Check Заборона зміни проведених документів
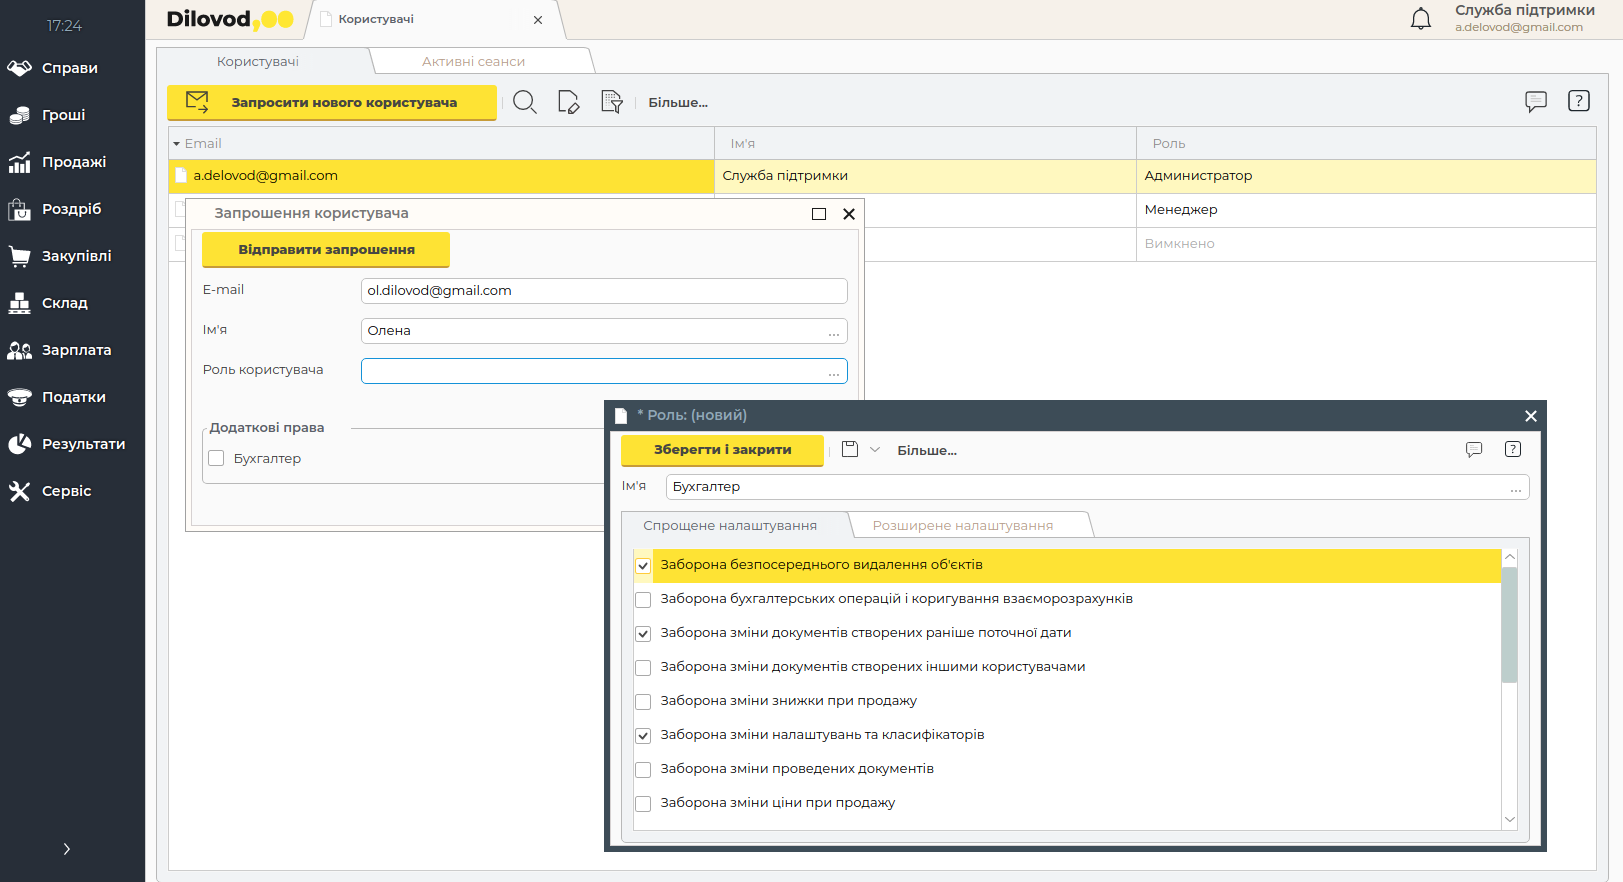 [x=643, y=770]
